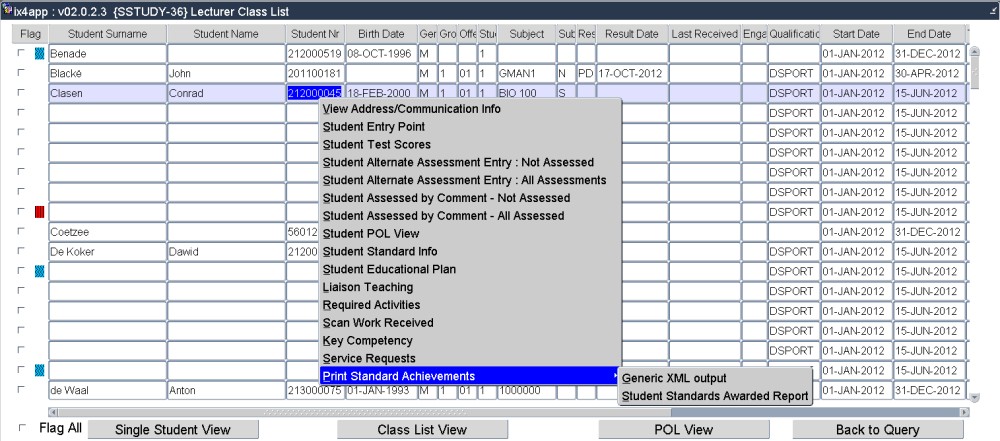
Task: Click the Dawid student name field
Action: point(226,251)
